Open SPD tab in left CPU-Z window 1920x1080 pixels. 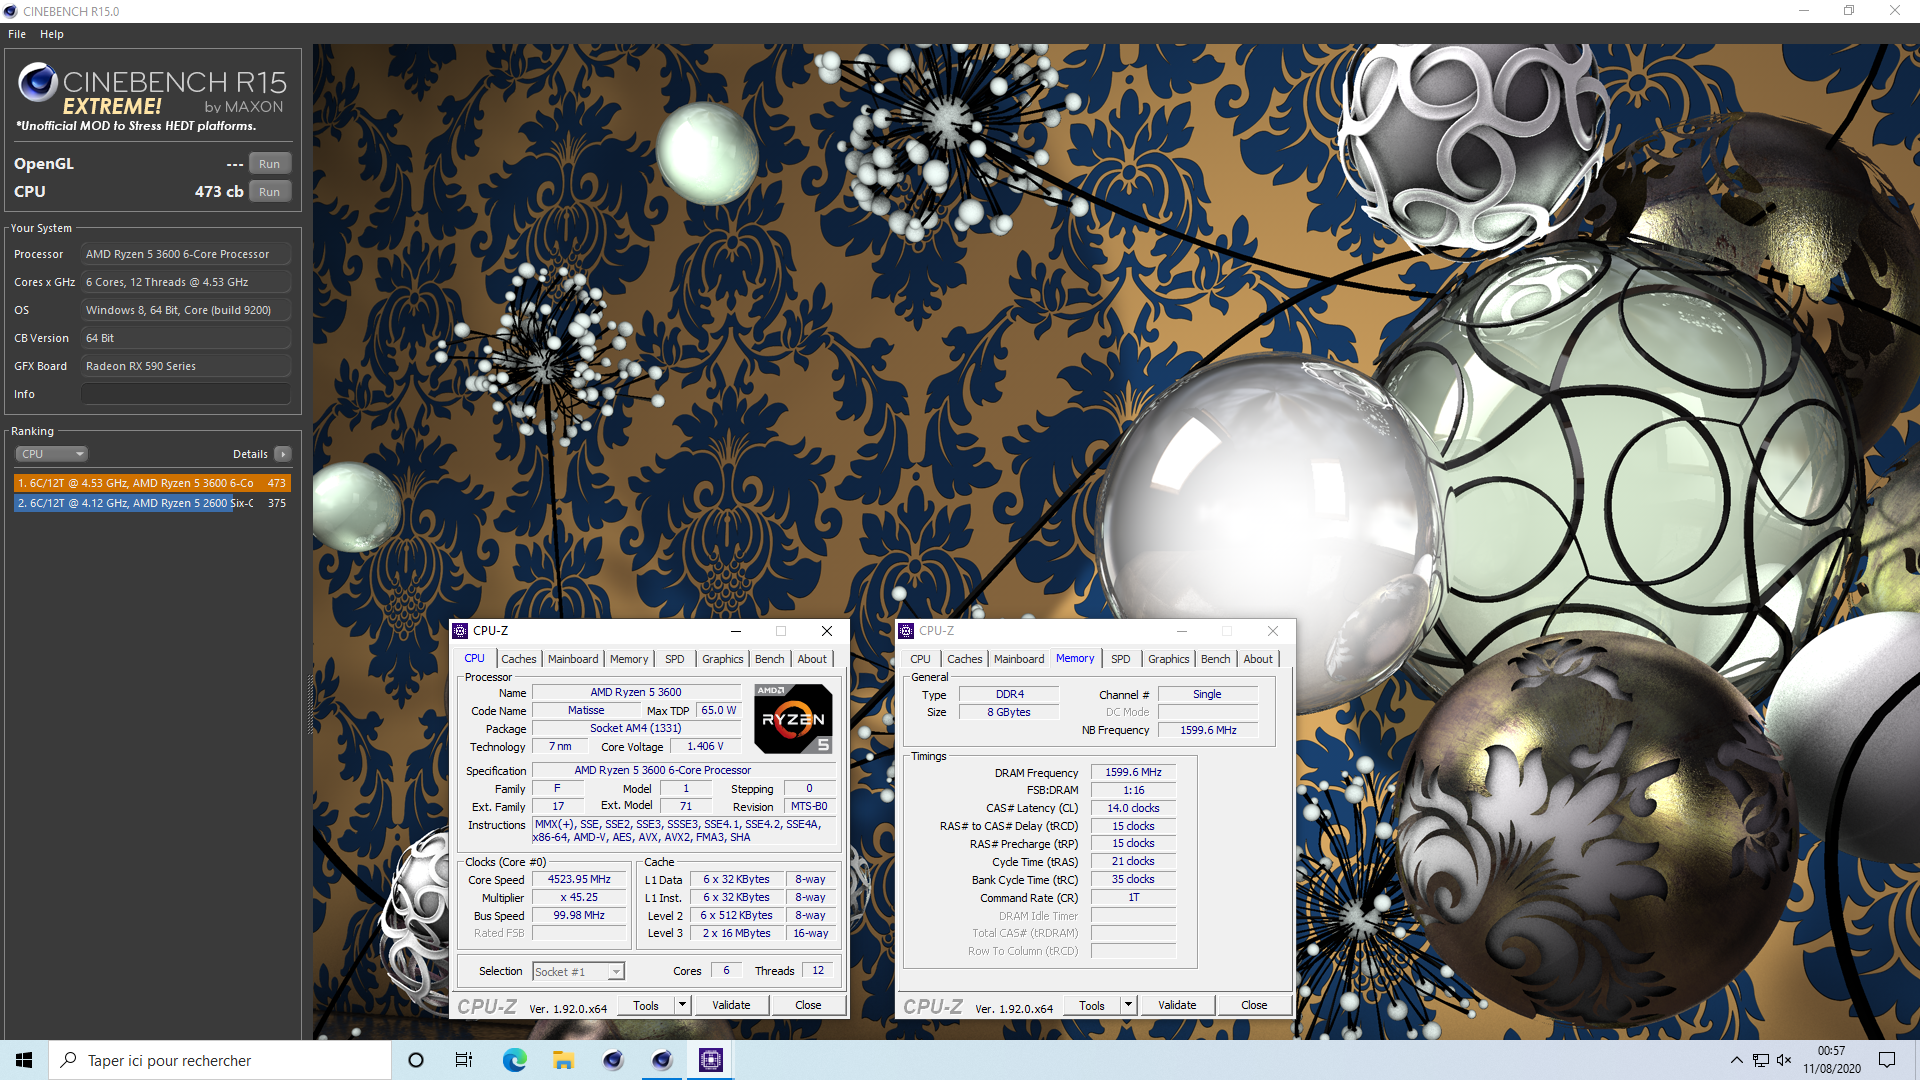[675, 659]
